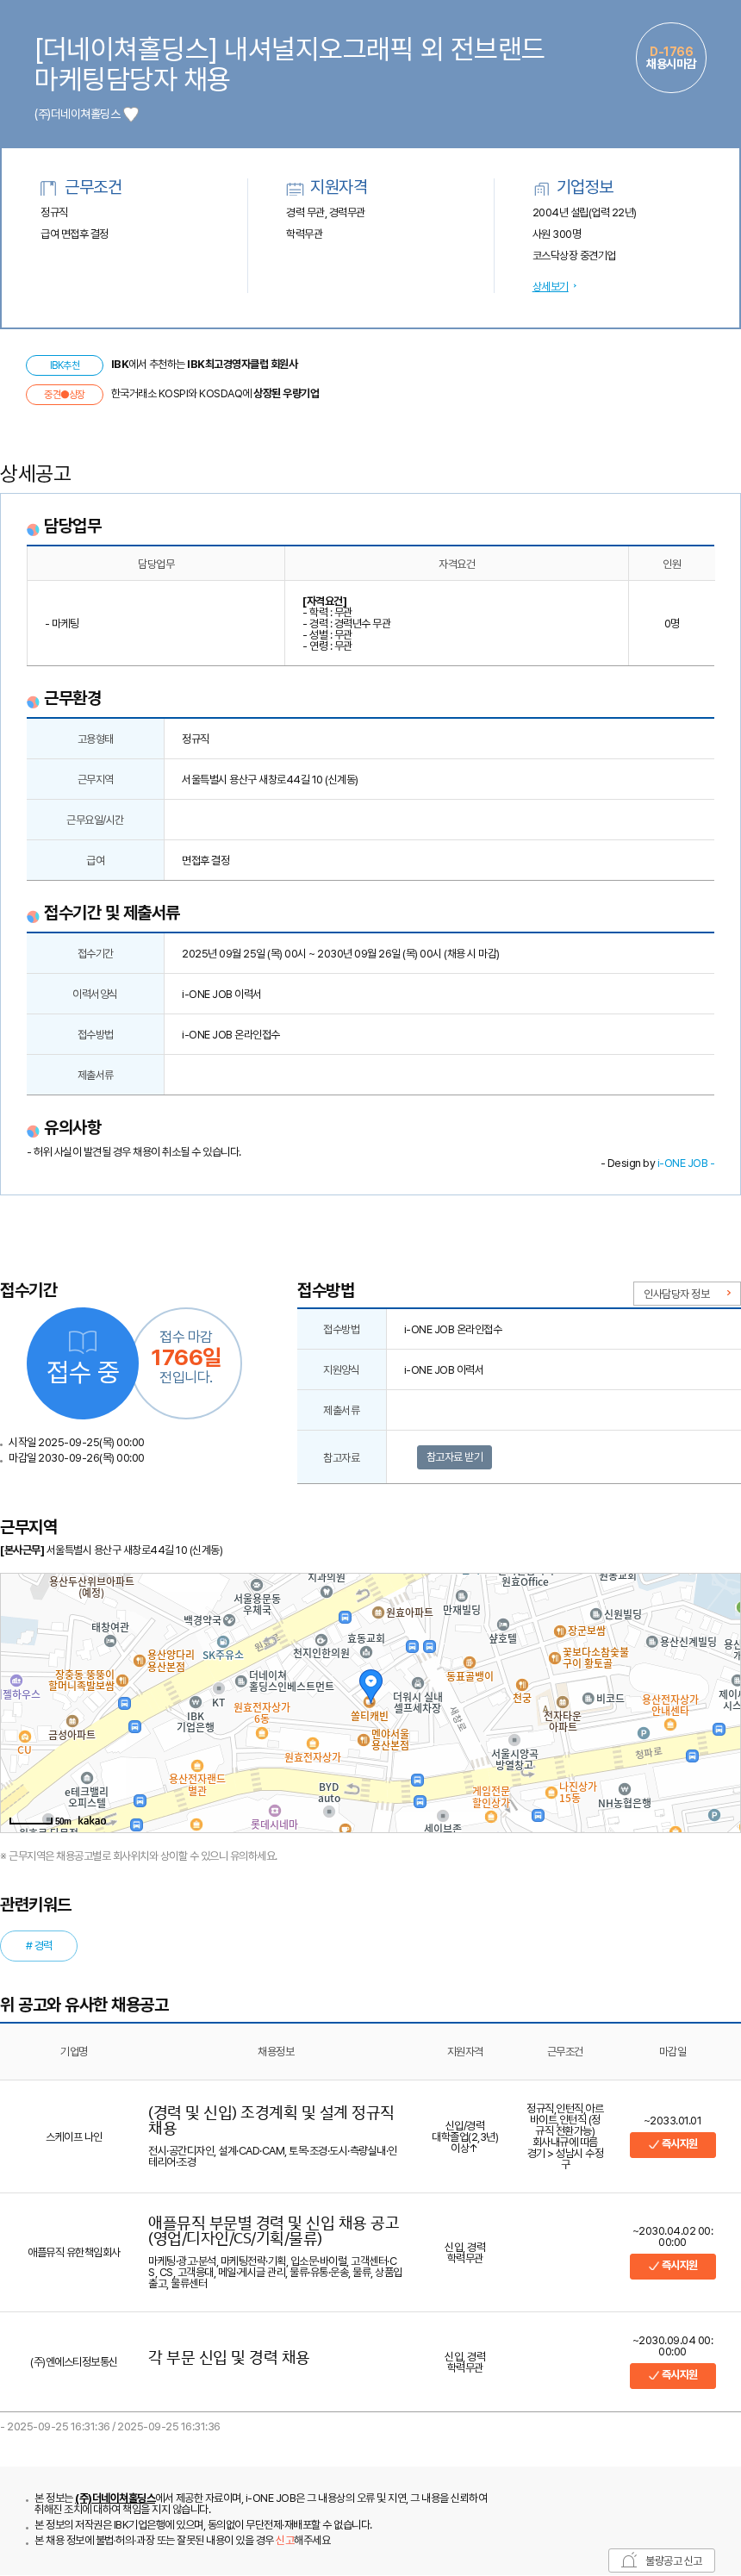The image size is (741, 2576).
Task: Click the 애플뮤직 유한책임회사 company name
Action: tap(74, 2251)
